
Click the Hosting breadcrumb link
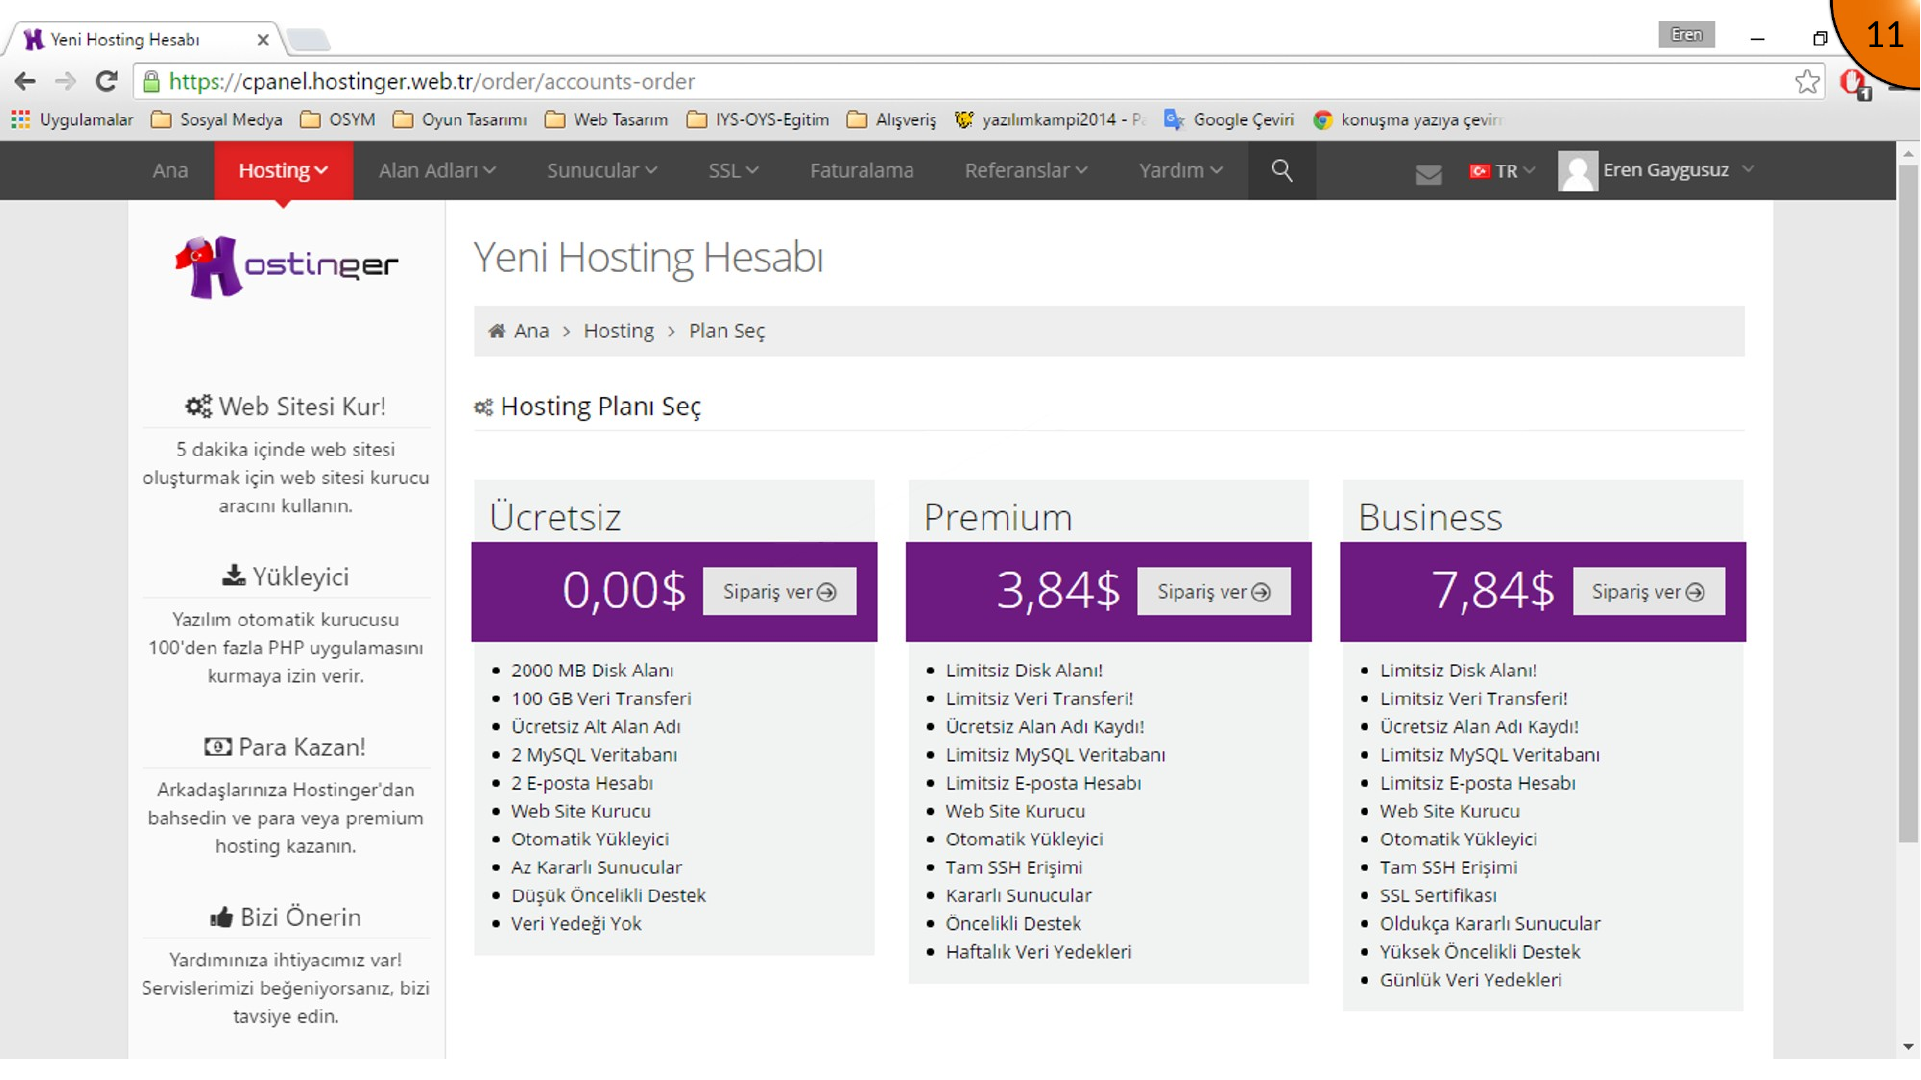pyautogui.click(x=618, y=331)
